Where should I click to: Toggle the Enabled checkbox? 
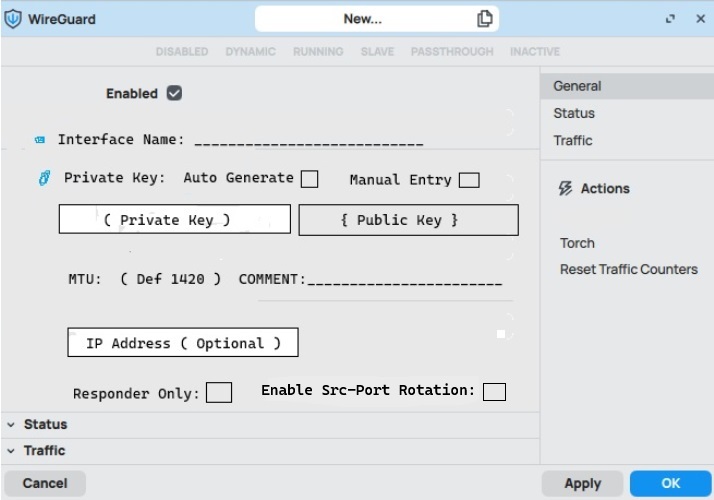pyautogui.click(x=174, y=93)
